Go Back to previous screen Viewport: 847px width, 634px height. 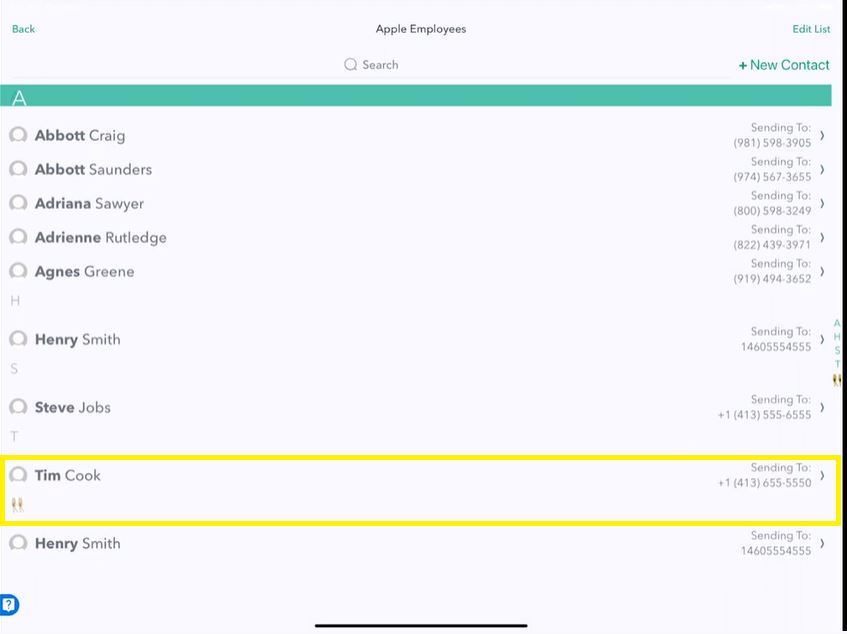(x=23, y=29)
